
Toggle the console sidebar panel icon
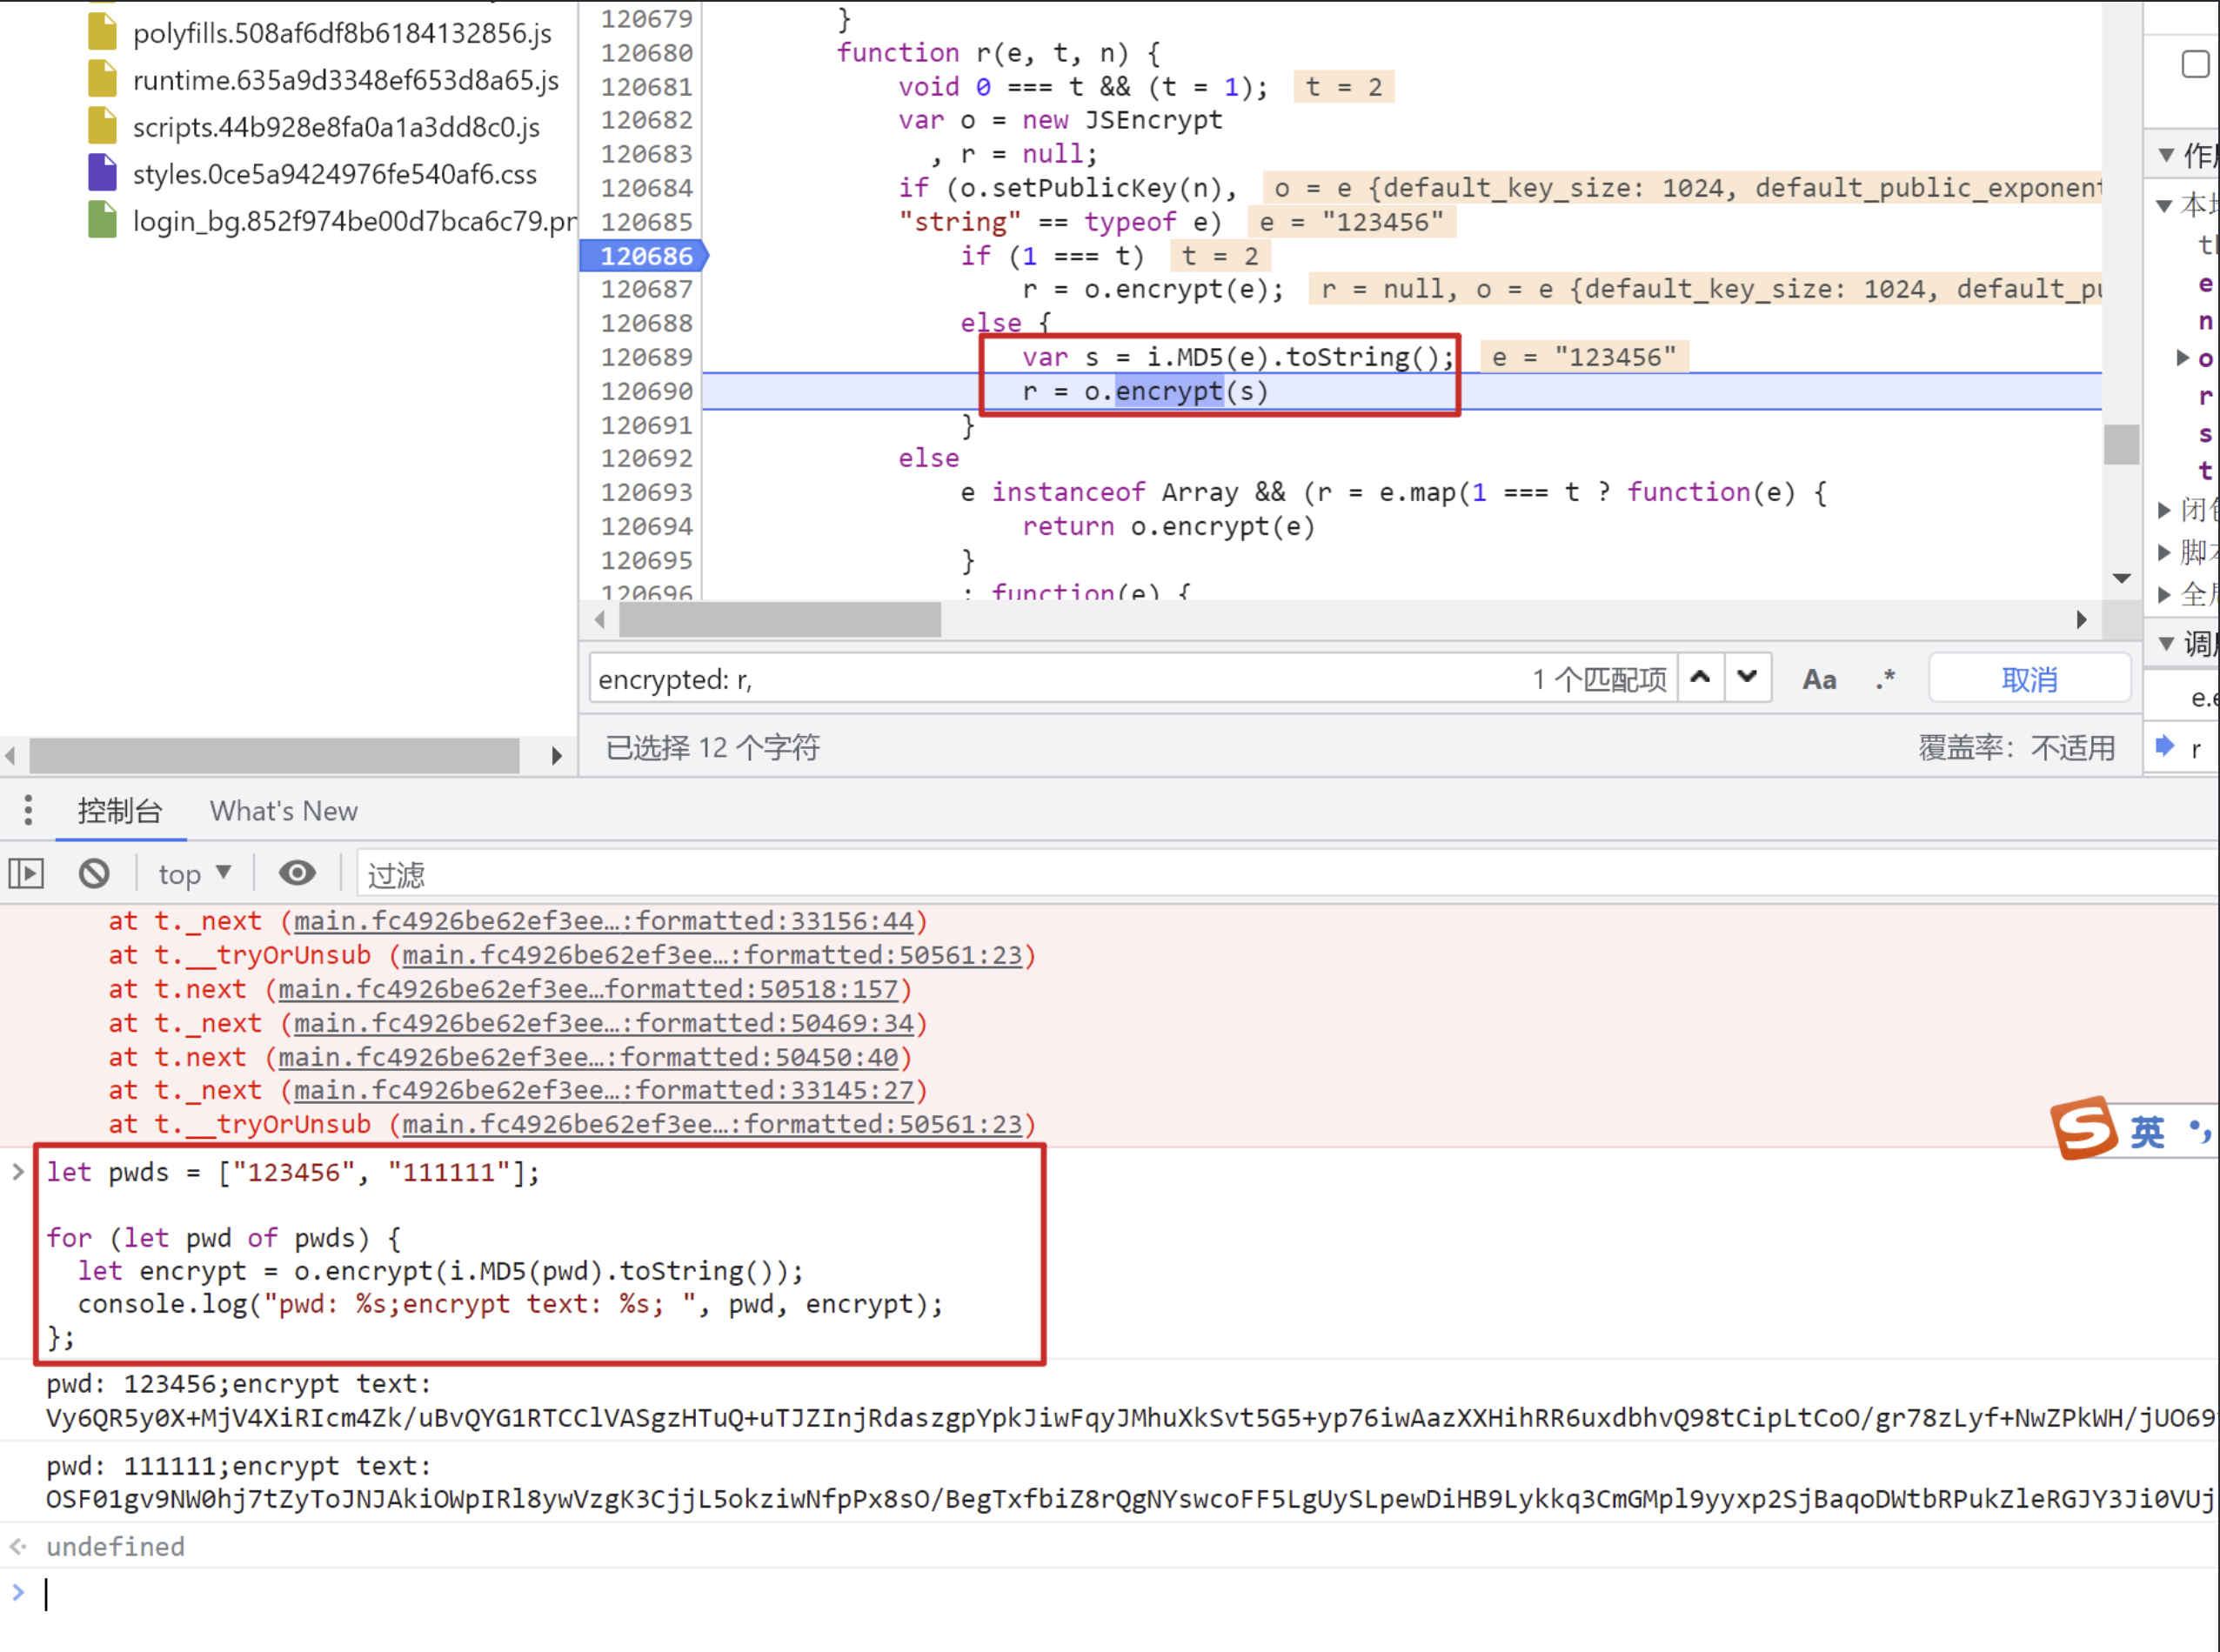[27, 874]
